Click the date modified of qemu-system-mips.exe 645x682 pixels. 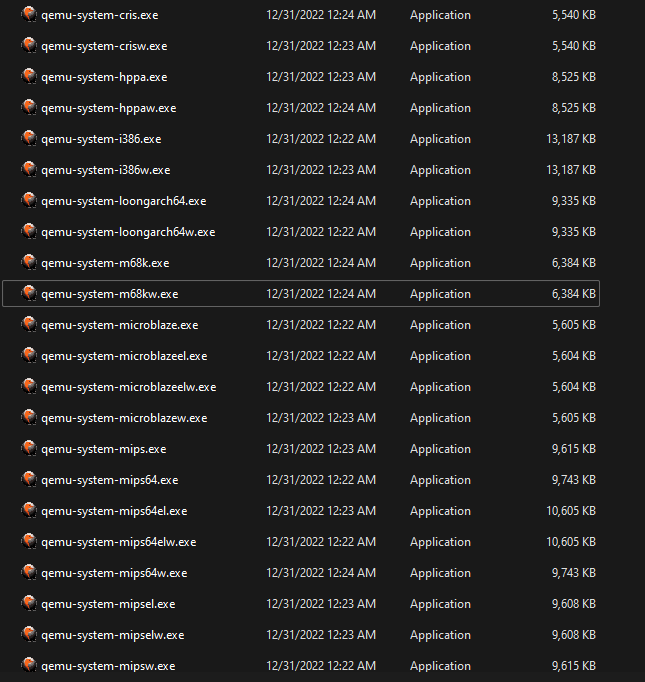tap(321, 449)
